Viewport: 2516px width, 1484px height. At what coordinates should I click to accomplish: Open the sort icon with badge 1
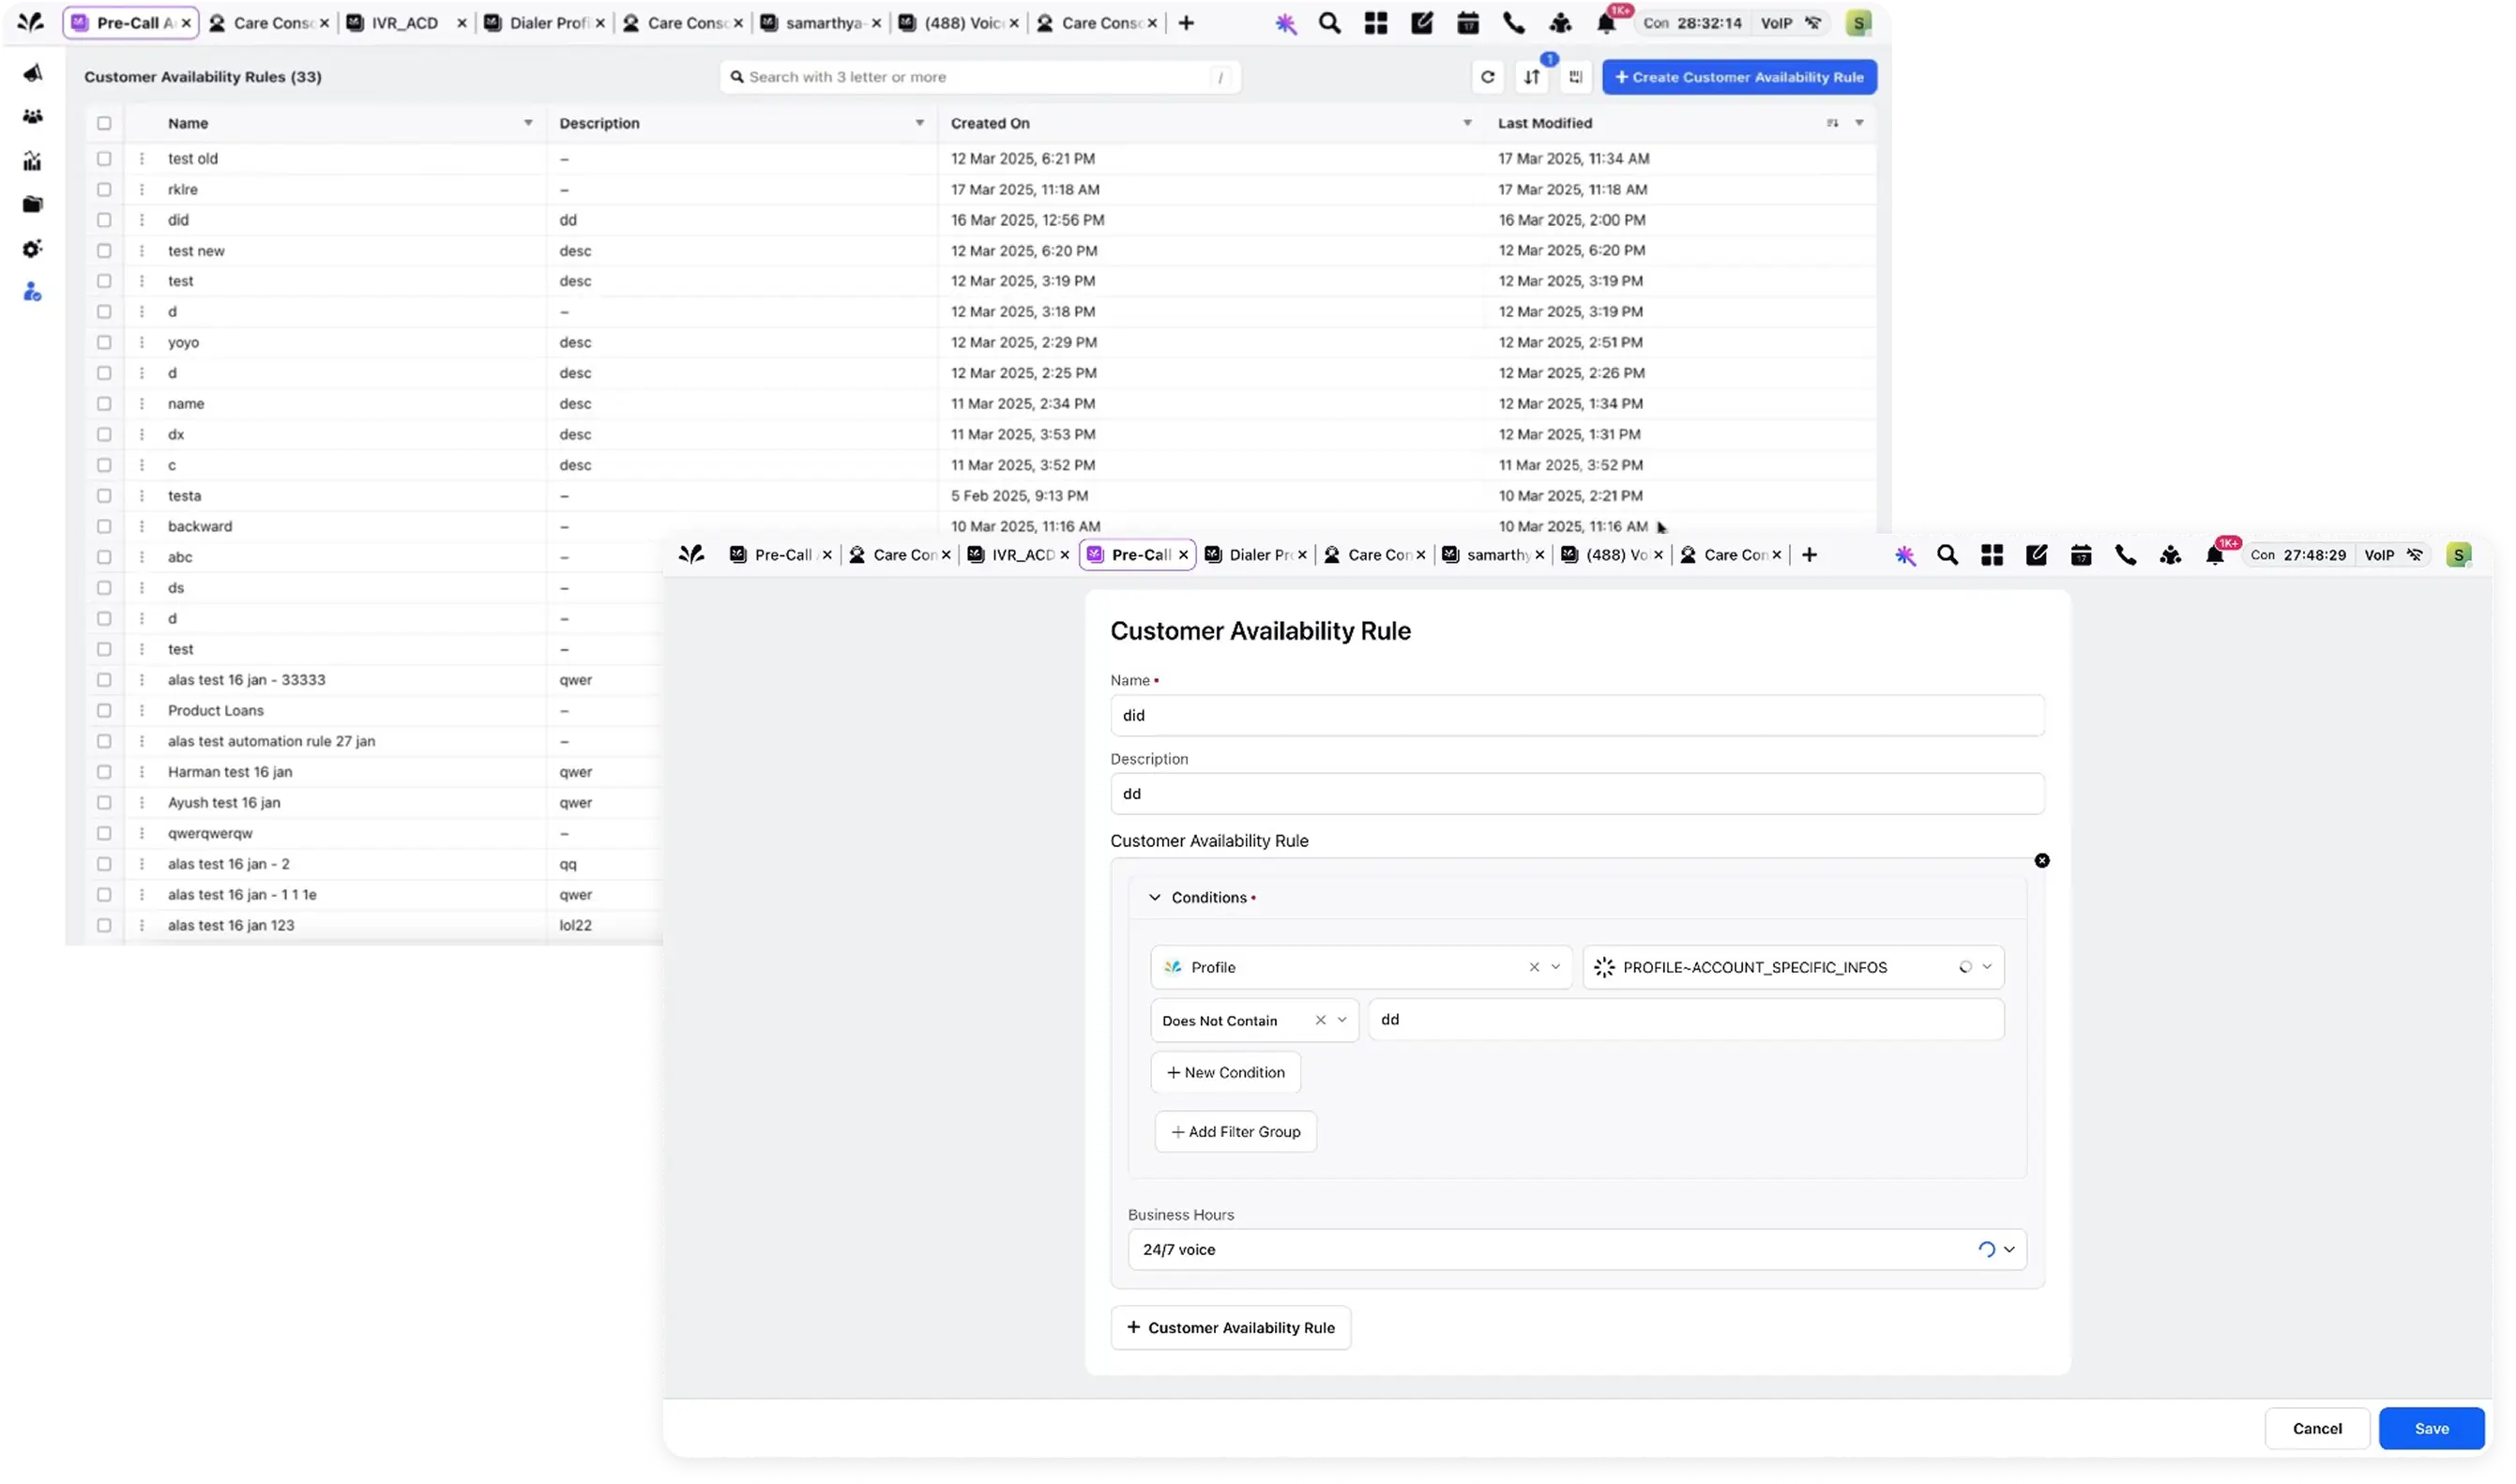tap(1532, 77)
